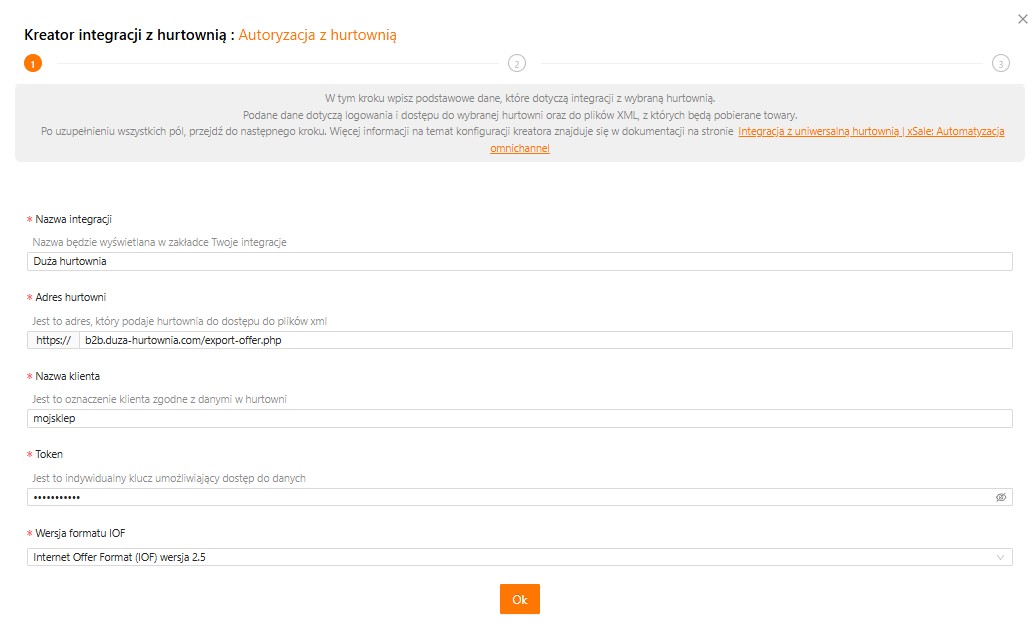This screenshot has width=1036, height=643.
Task: Open the Internet Offer Format version 2.5 selector
Action: [500, 557]
